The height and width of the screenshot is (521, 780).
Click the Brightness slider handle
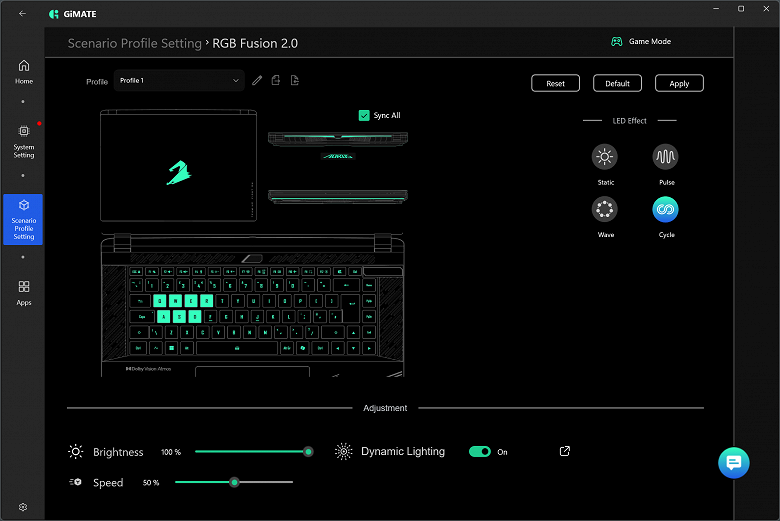(x=308, y=452)
